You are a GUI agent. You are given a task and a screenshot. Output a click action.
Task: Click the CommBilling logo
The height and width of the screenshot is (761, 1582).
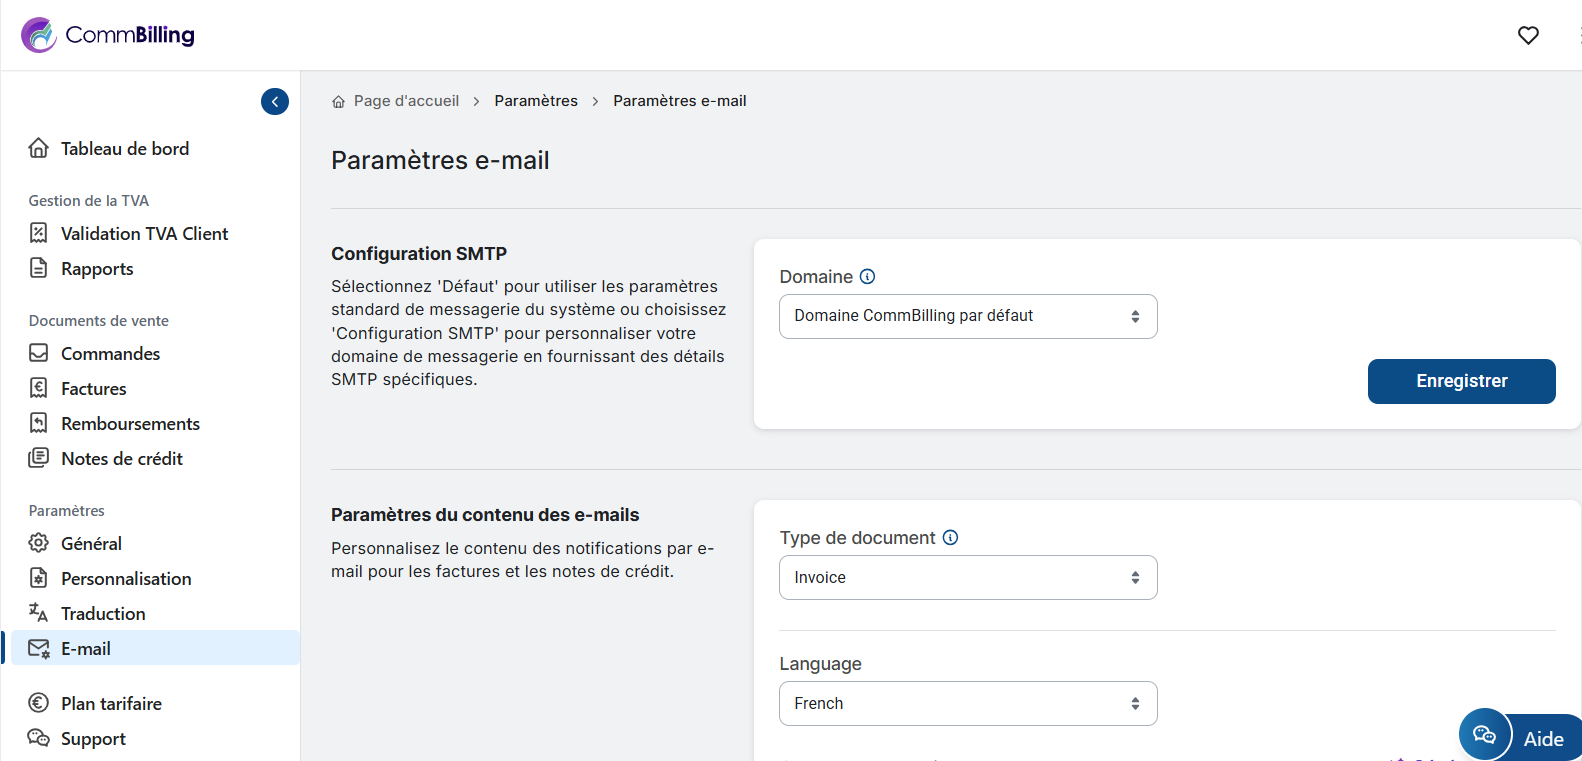[108, 35]
